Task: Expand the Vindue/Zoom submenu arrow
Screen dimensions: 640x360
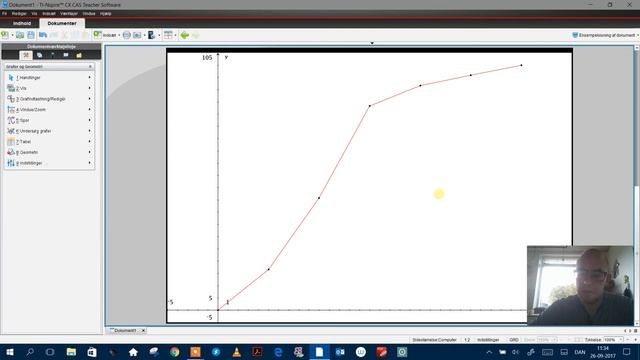Action: click(90, 109)
